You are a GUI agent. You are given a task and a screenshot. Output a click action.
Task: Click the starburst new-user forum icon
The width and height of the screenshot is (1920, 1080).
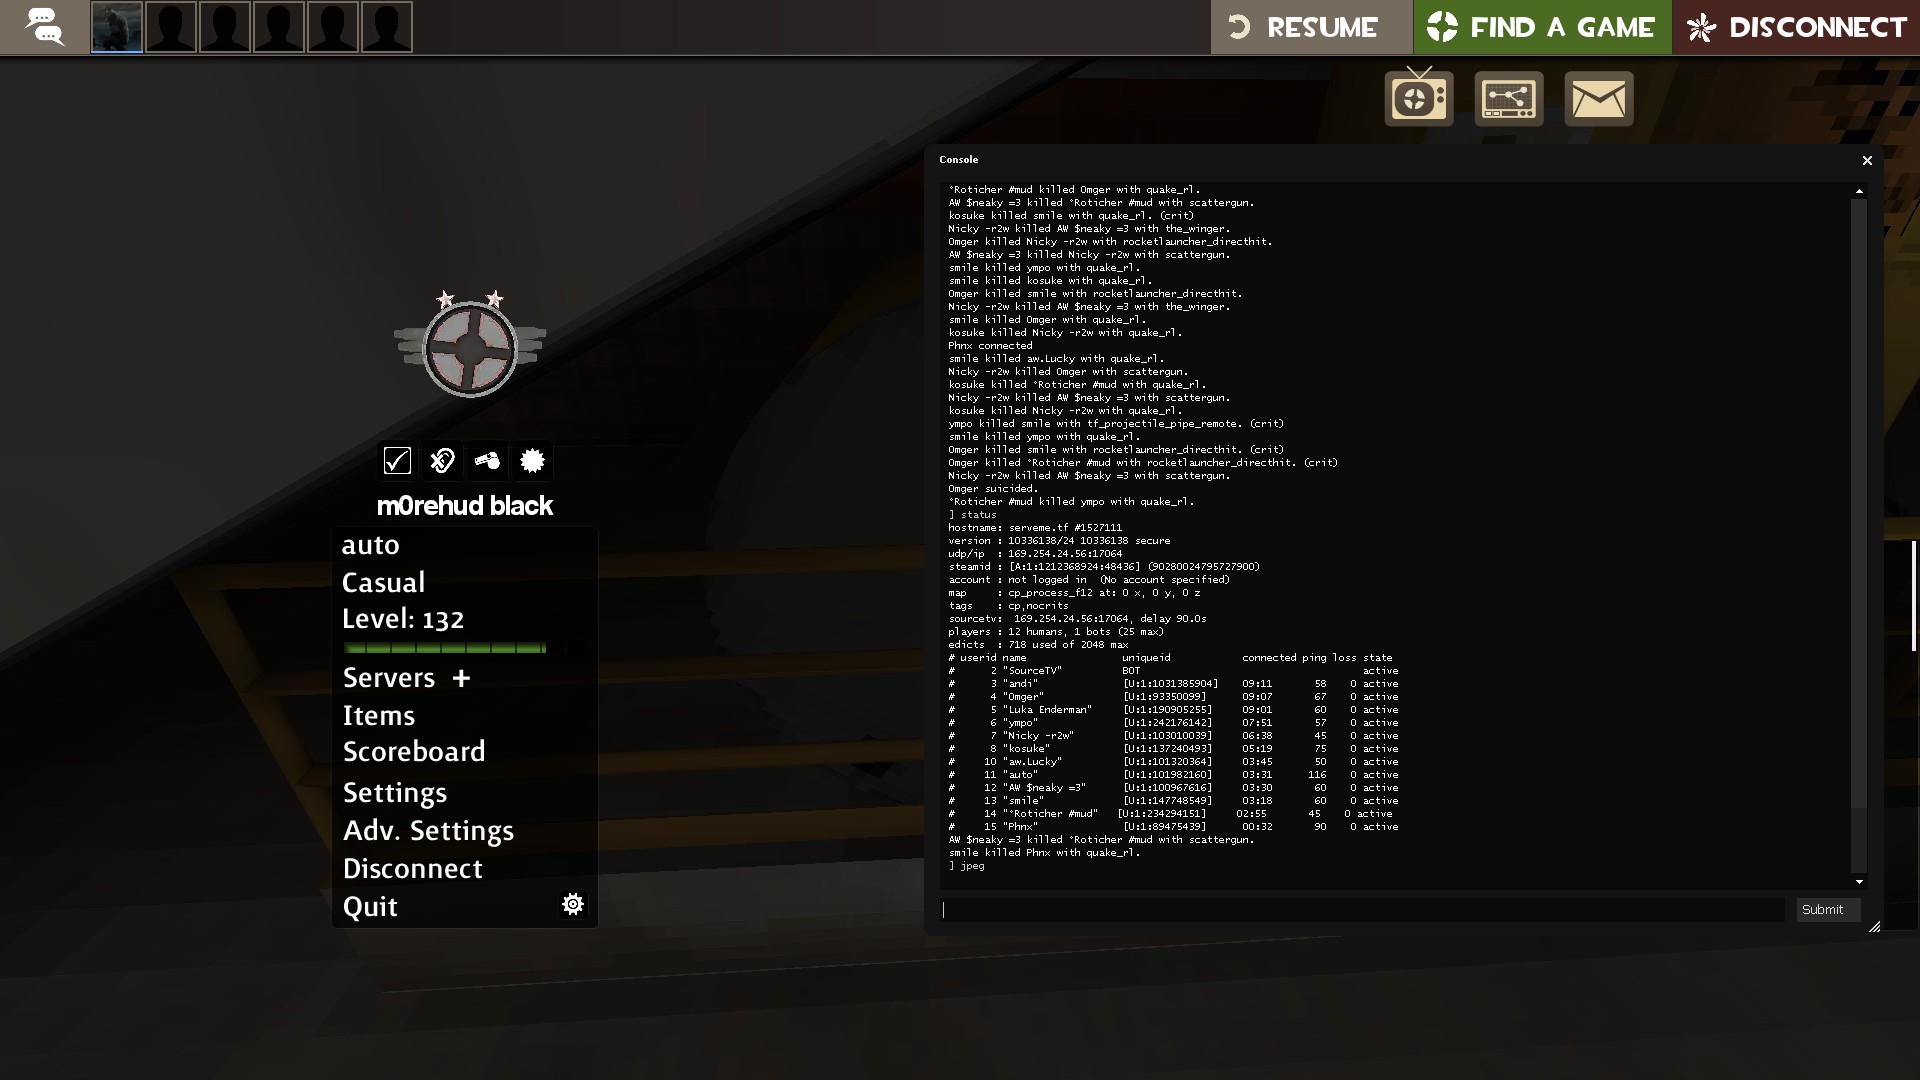(x=532, y=460)
